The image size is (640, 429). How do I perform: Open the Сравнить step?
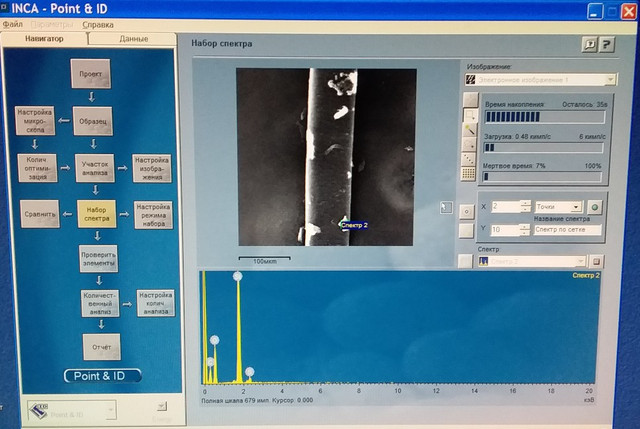[40, 214]
